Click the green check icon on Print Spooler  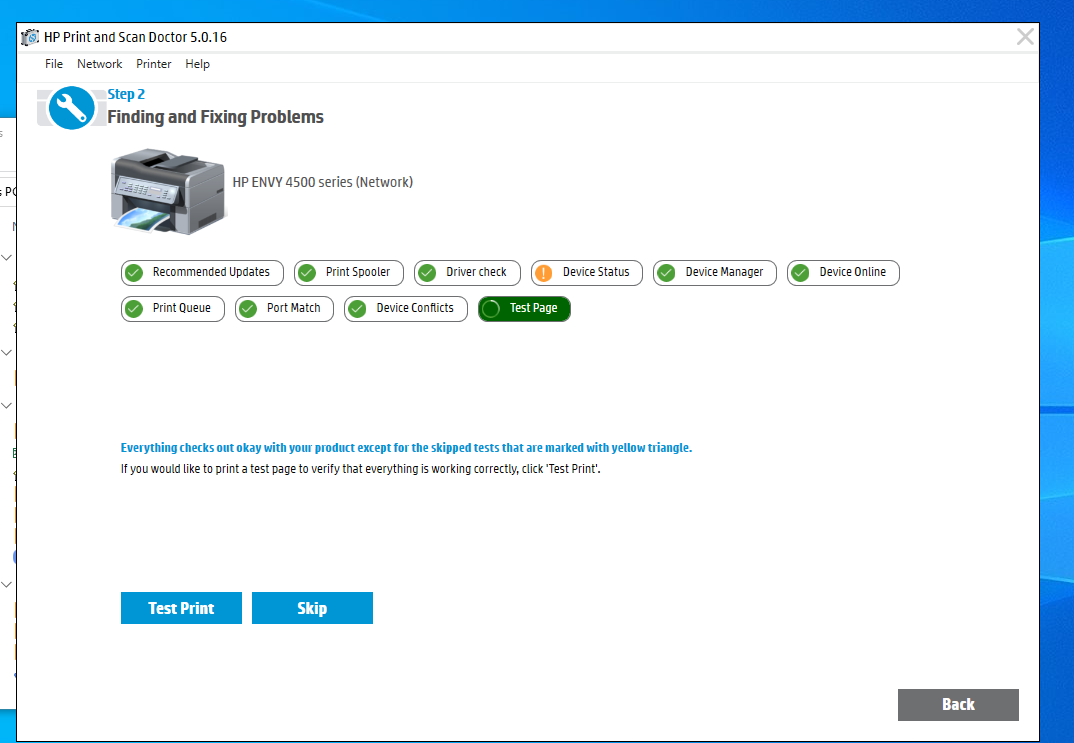pyautogui.click(x=306, y=272)
